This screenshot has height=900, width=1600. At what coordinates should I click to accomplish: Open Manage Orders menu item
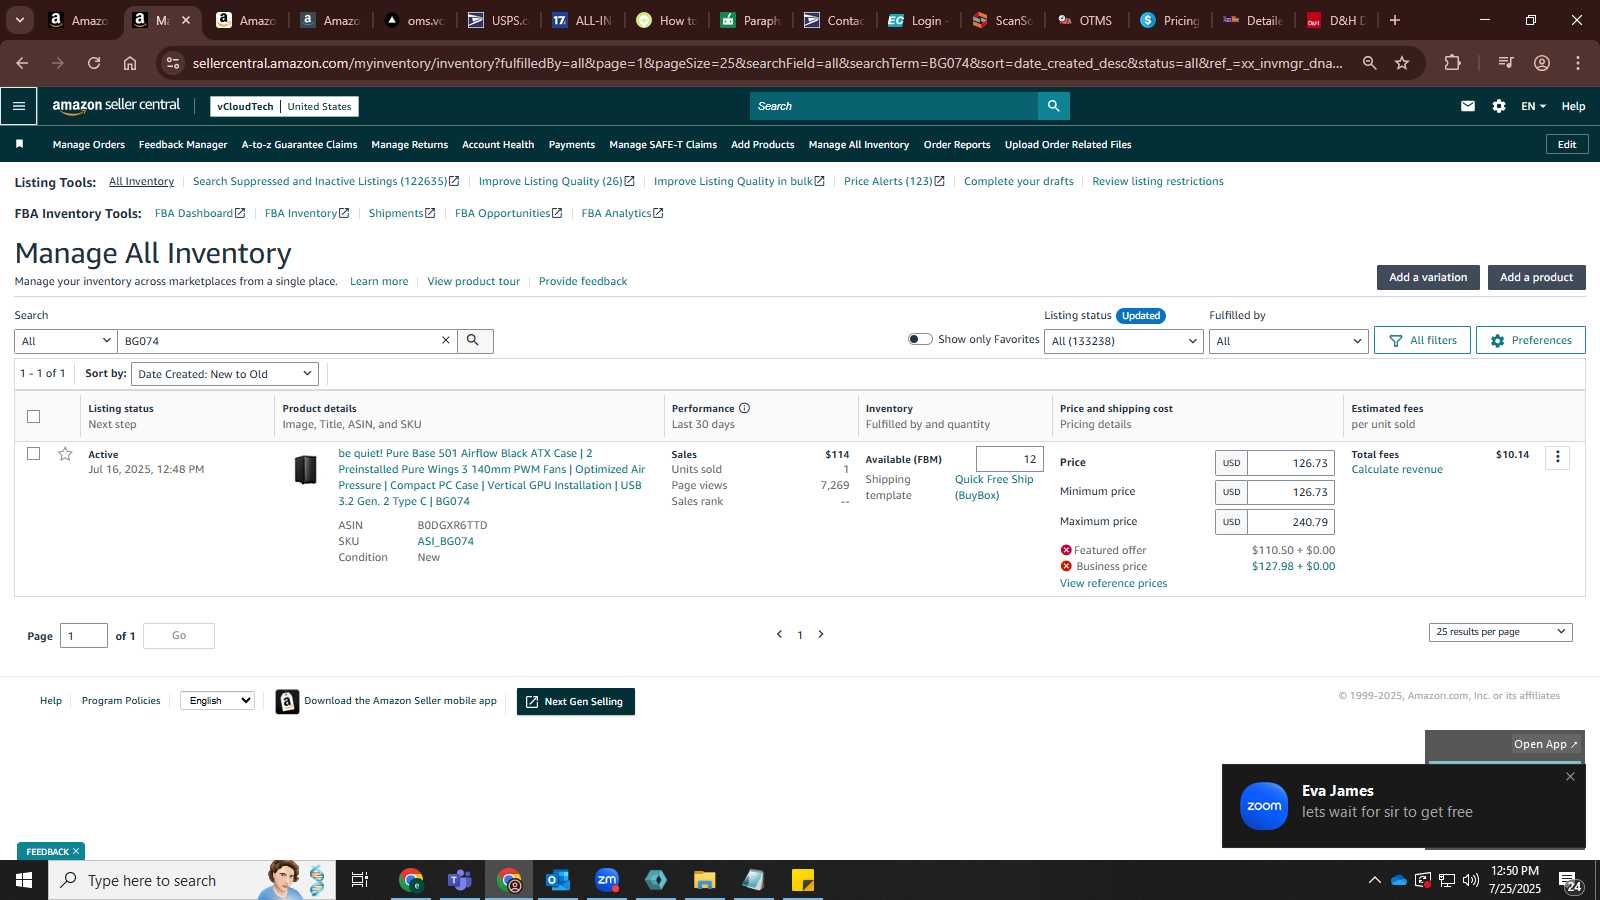click(89, 144)
